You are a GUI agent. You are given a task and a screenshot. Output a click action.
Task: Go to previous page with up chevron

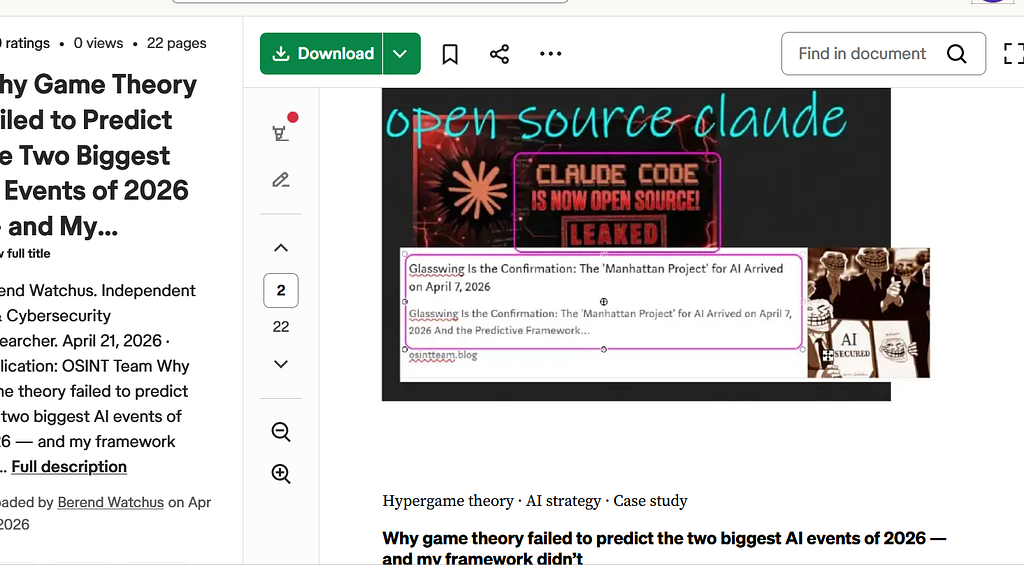click(281, 248)
